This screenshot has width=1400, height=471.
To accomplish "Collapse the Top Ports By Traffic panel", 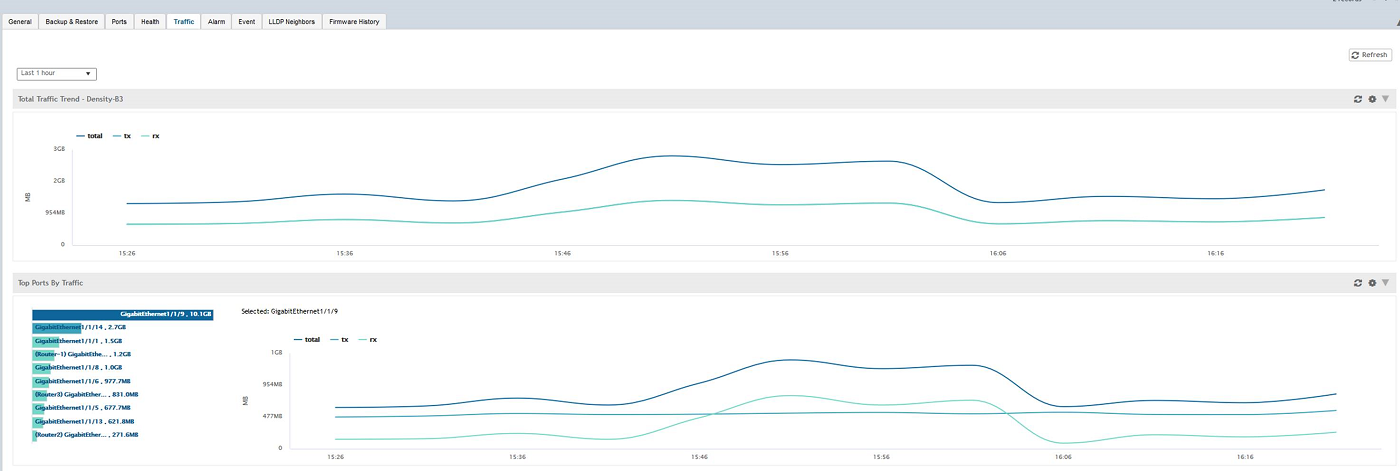I will tap(1385, 283).
